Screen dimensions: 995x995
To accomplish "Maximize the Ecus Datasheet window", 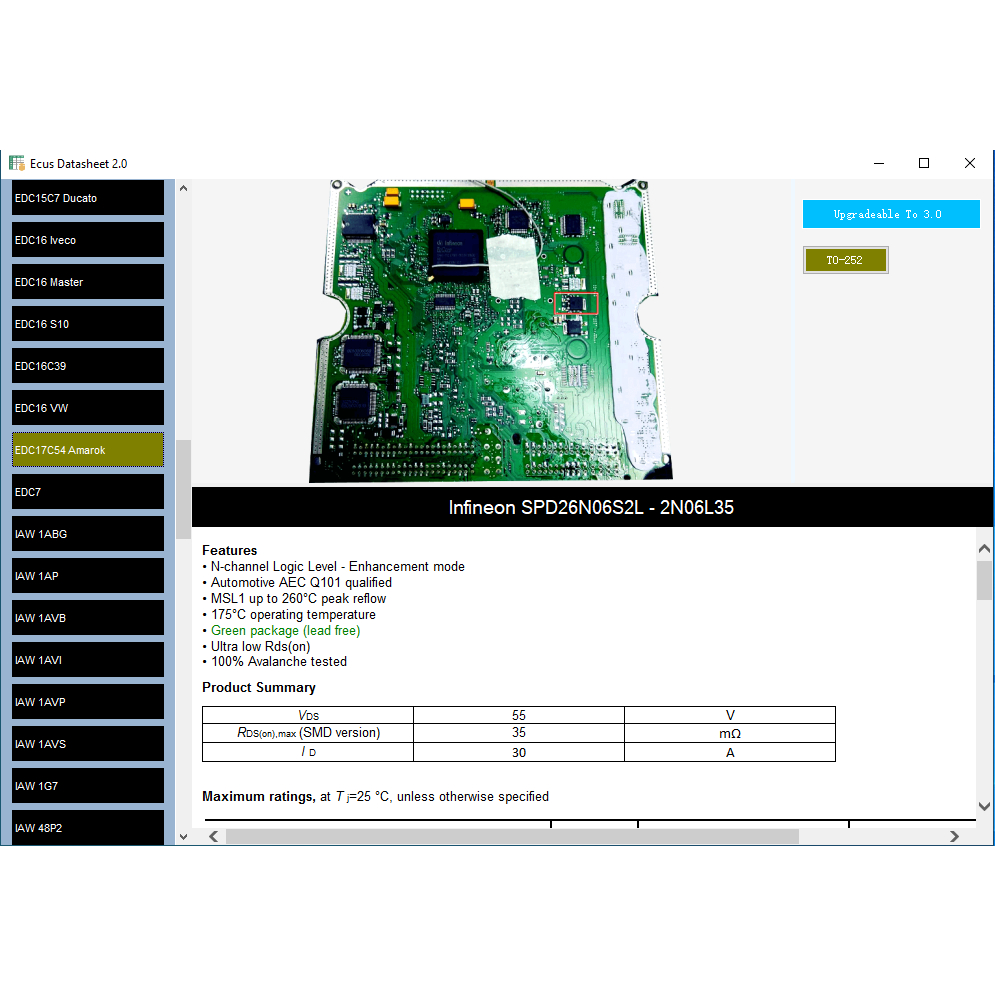I will click(x=924, y=163).
